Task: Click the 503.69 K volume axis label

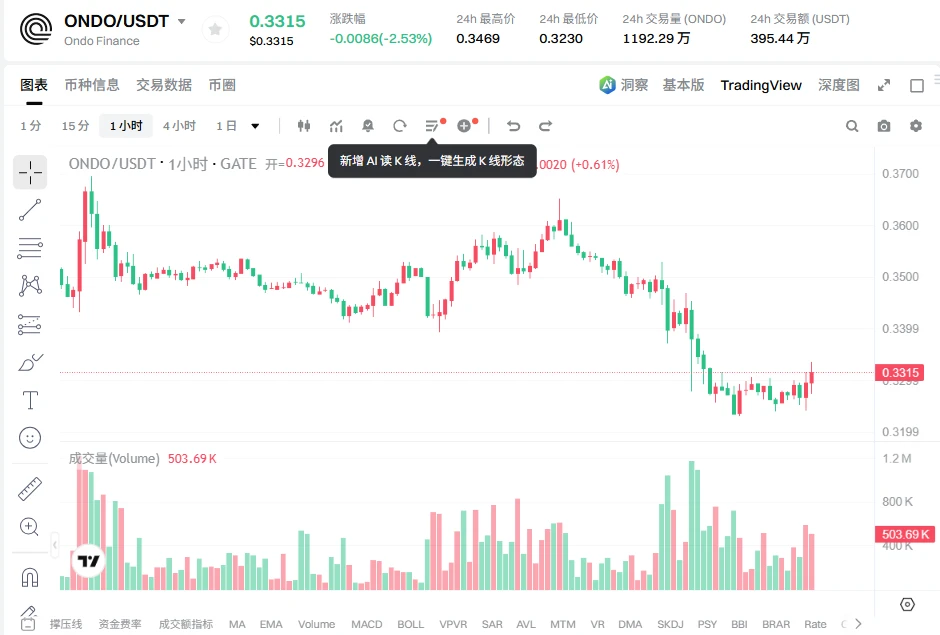Action: click(x=905, y=534)
